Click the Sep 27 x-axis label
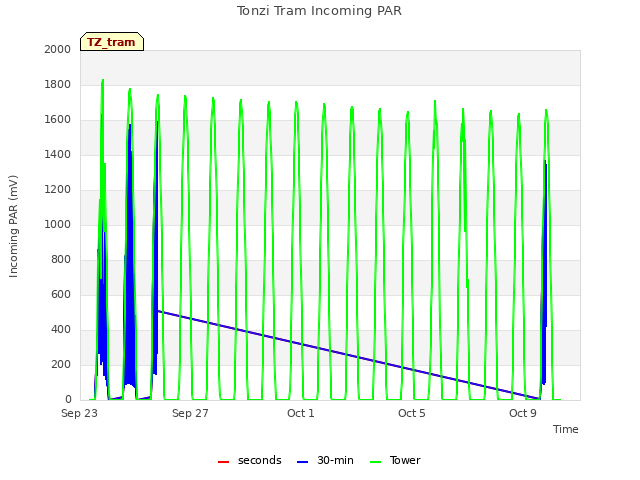The width and height of the screenshot is (640, 480). pos(190,413)
